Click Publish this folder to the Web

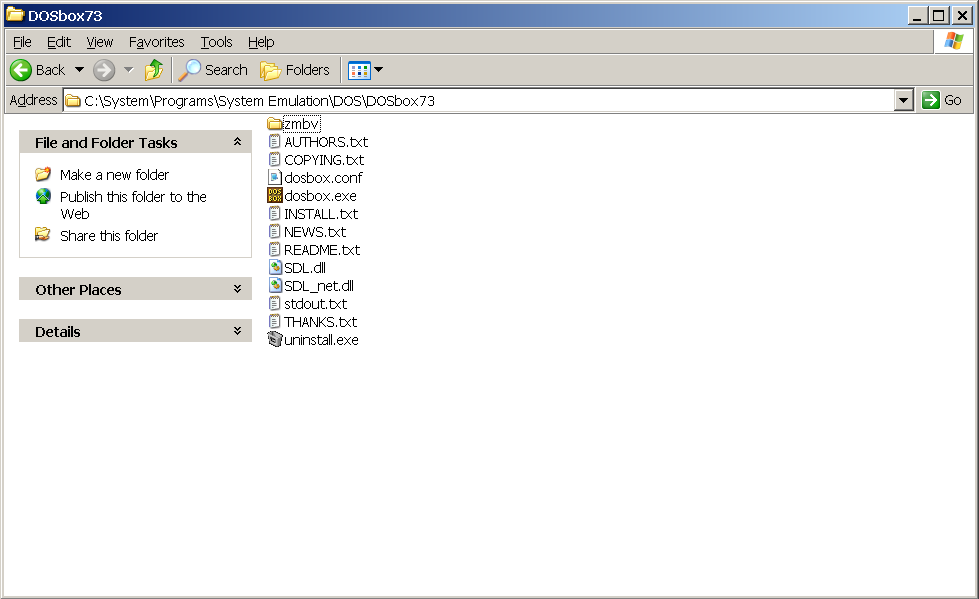(x=133, y=205)
